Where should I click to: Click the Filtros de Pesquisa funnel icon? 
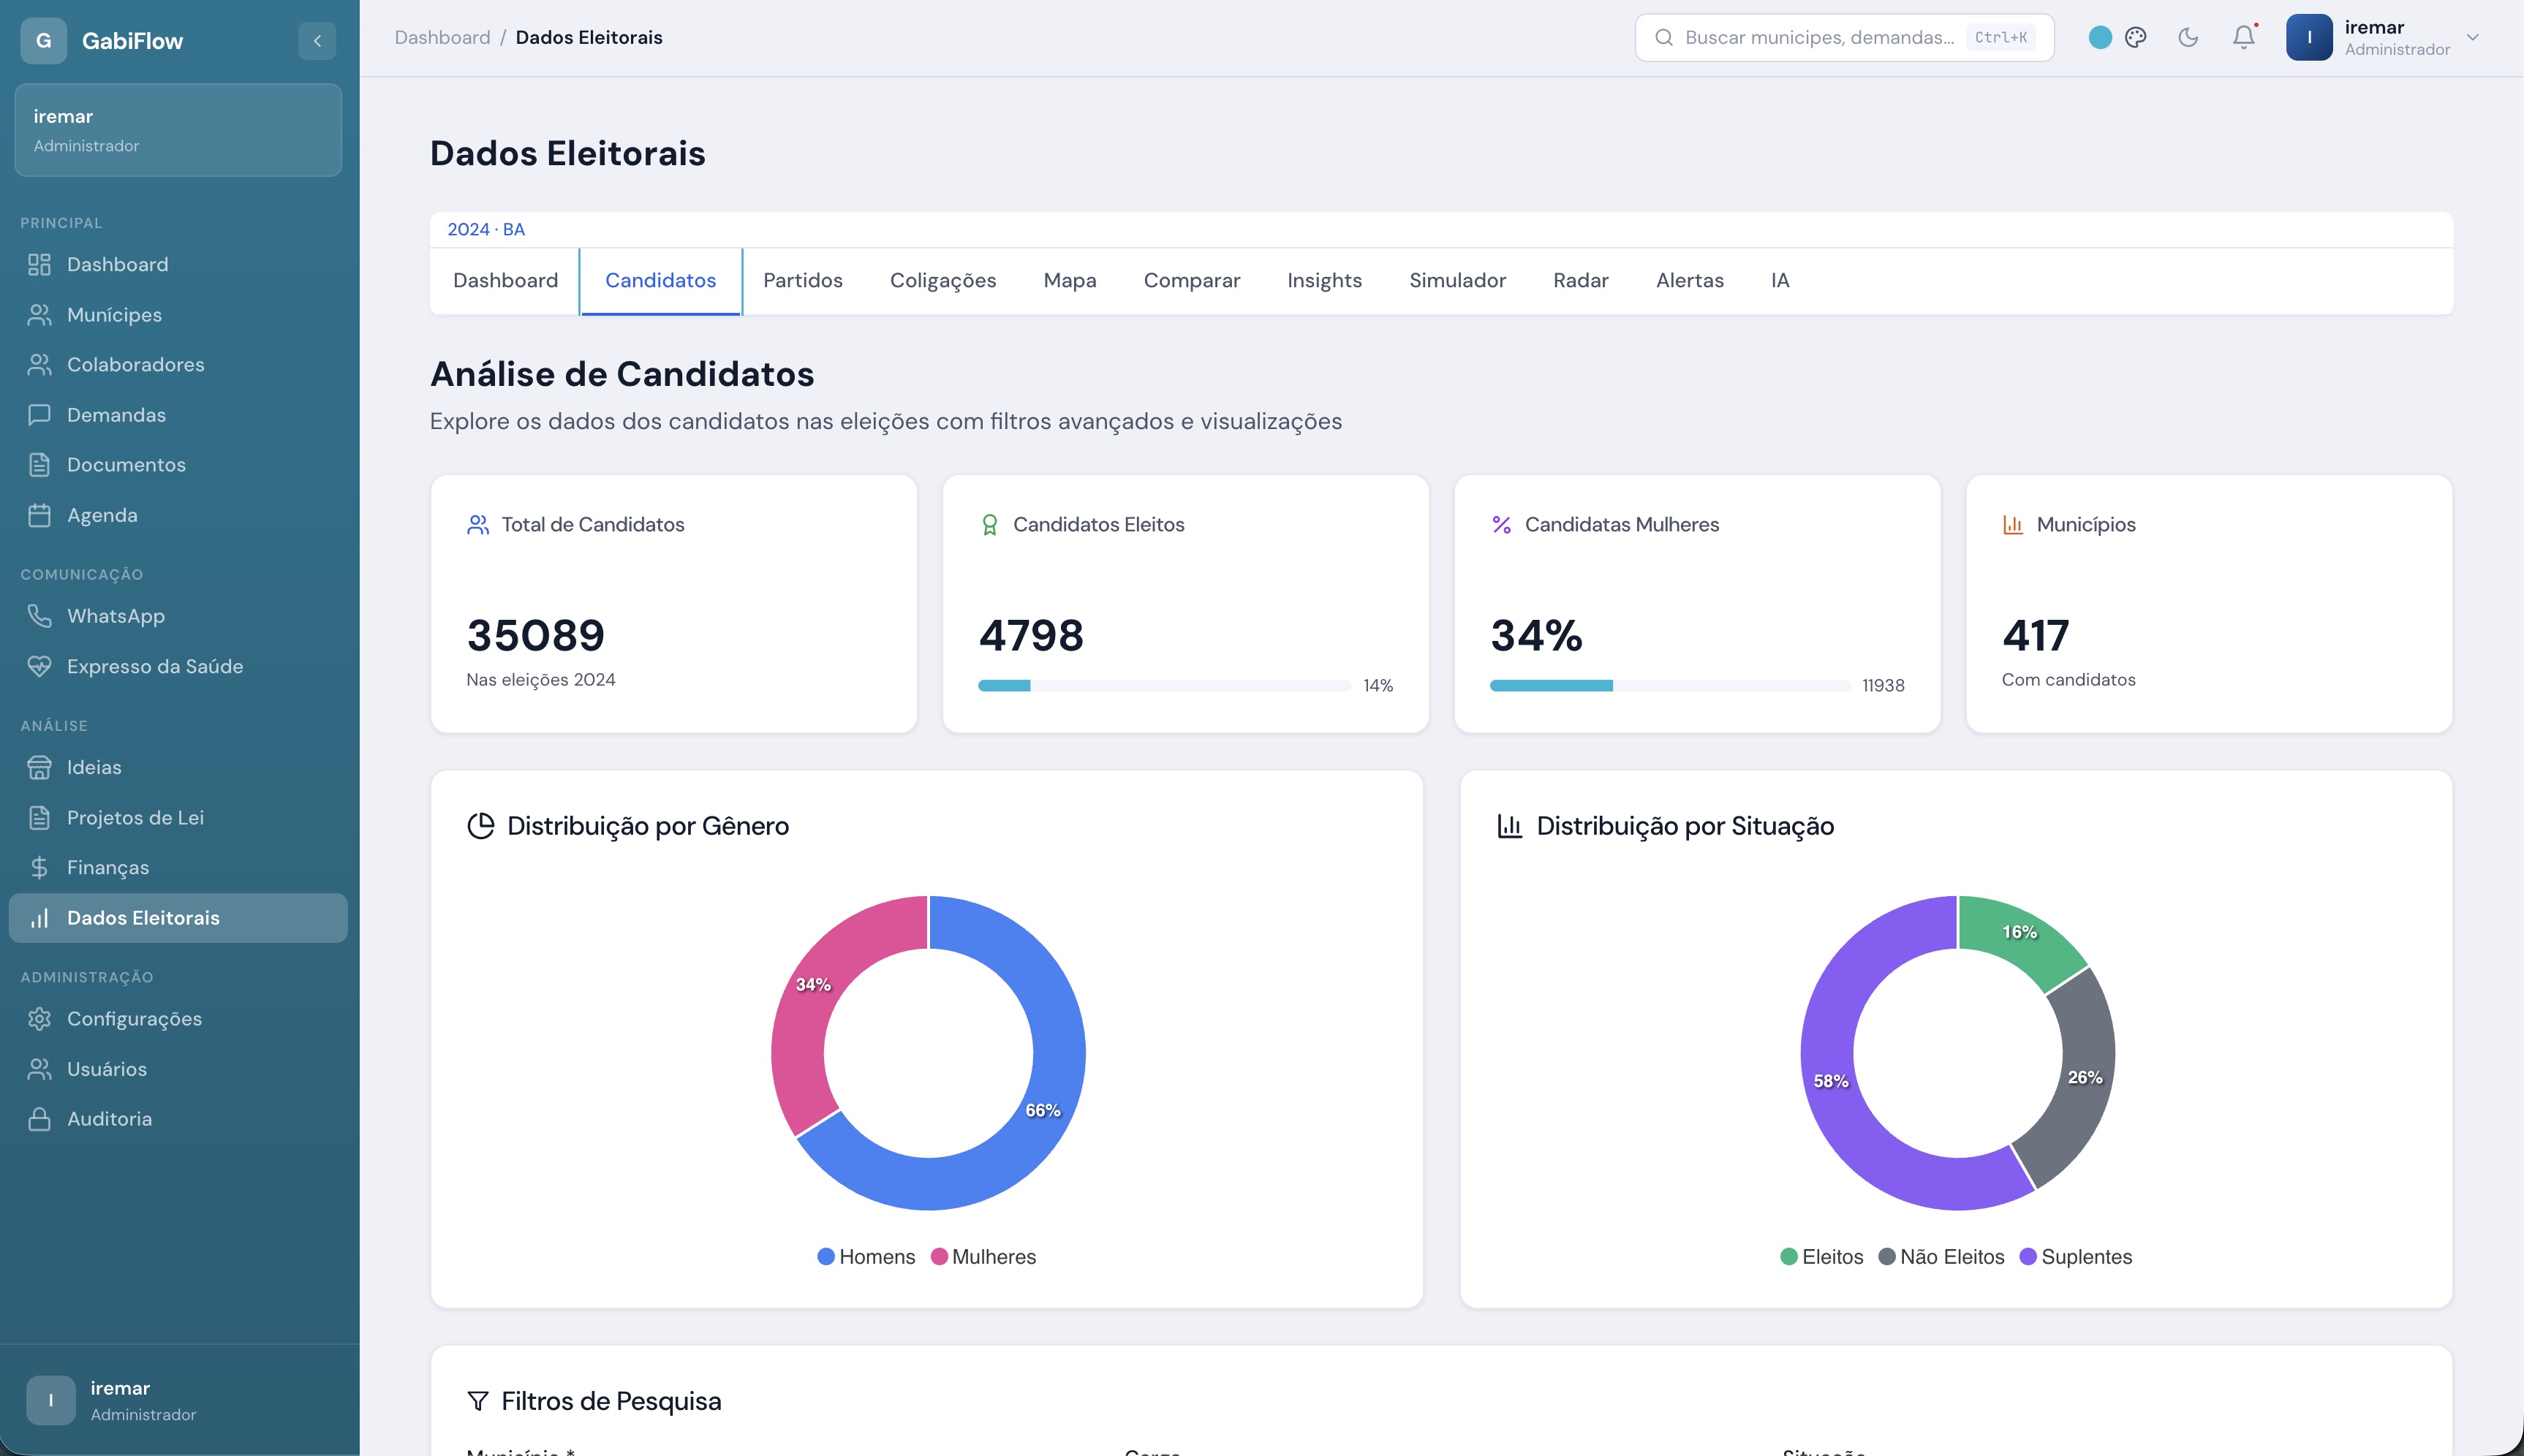(x=478, y=1401)
